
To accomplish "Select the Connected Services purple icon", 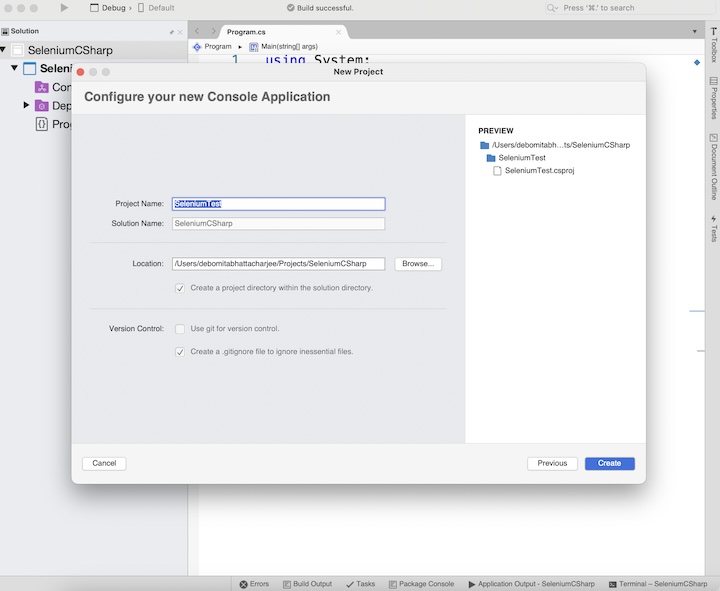I will coord(42,87).
